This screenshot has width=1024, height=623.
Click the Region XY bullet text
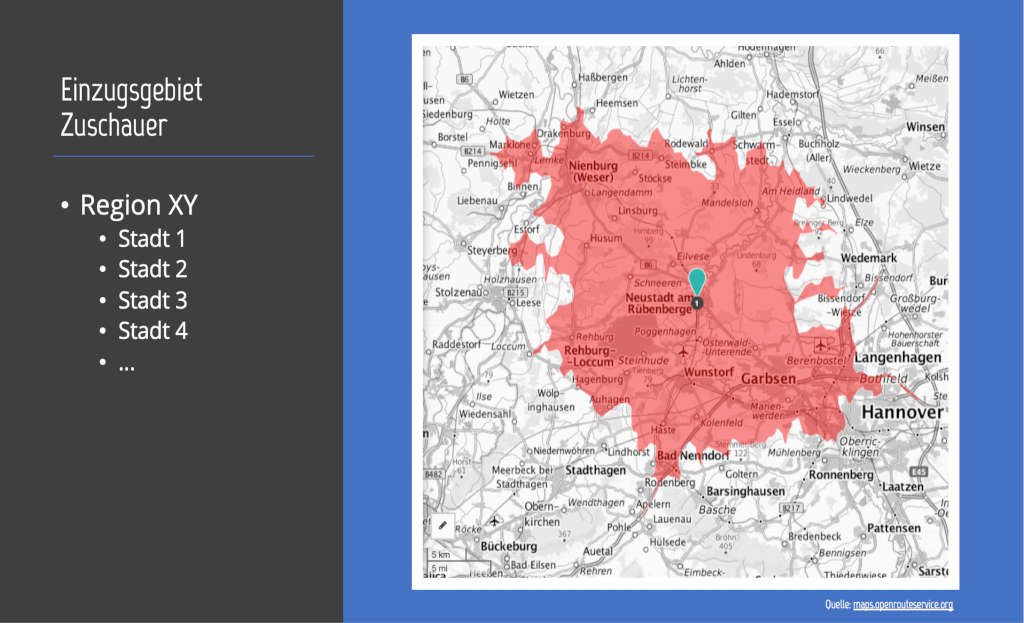tap(138, 205)
